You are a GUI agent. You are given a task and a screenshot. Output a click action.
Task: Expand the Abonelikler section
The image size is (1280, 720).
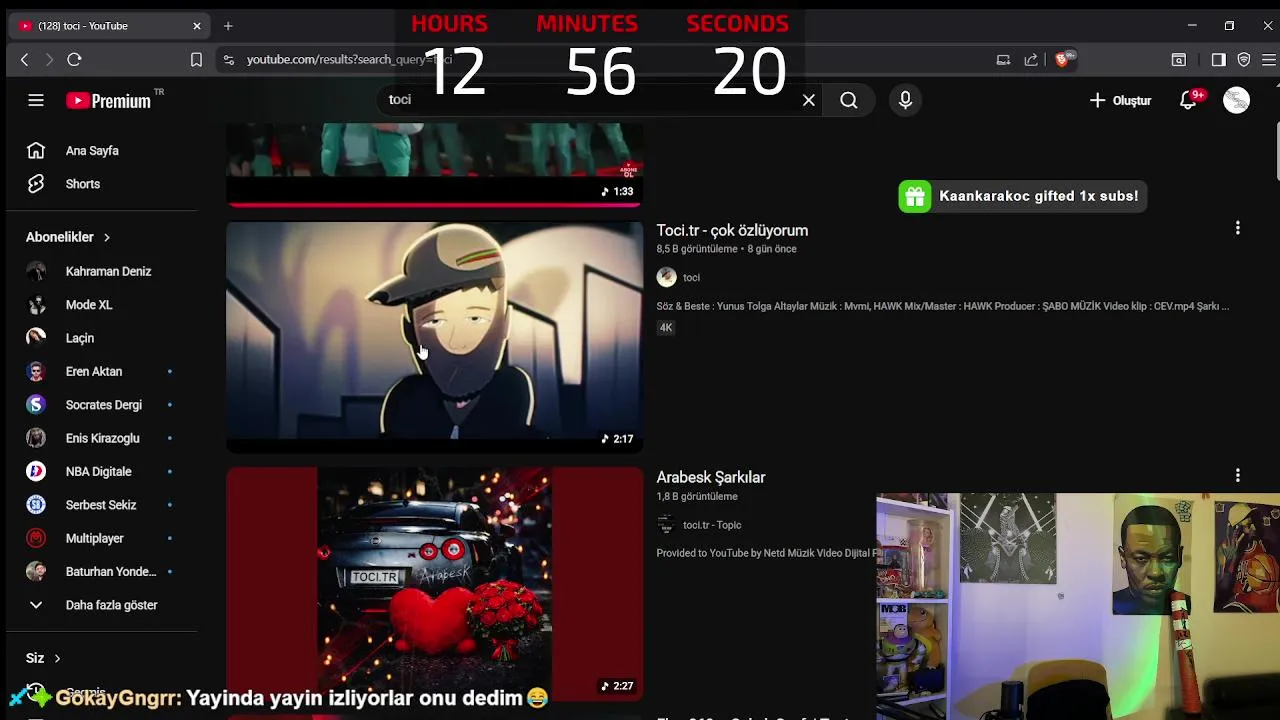point(68,237)
